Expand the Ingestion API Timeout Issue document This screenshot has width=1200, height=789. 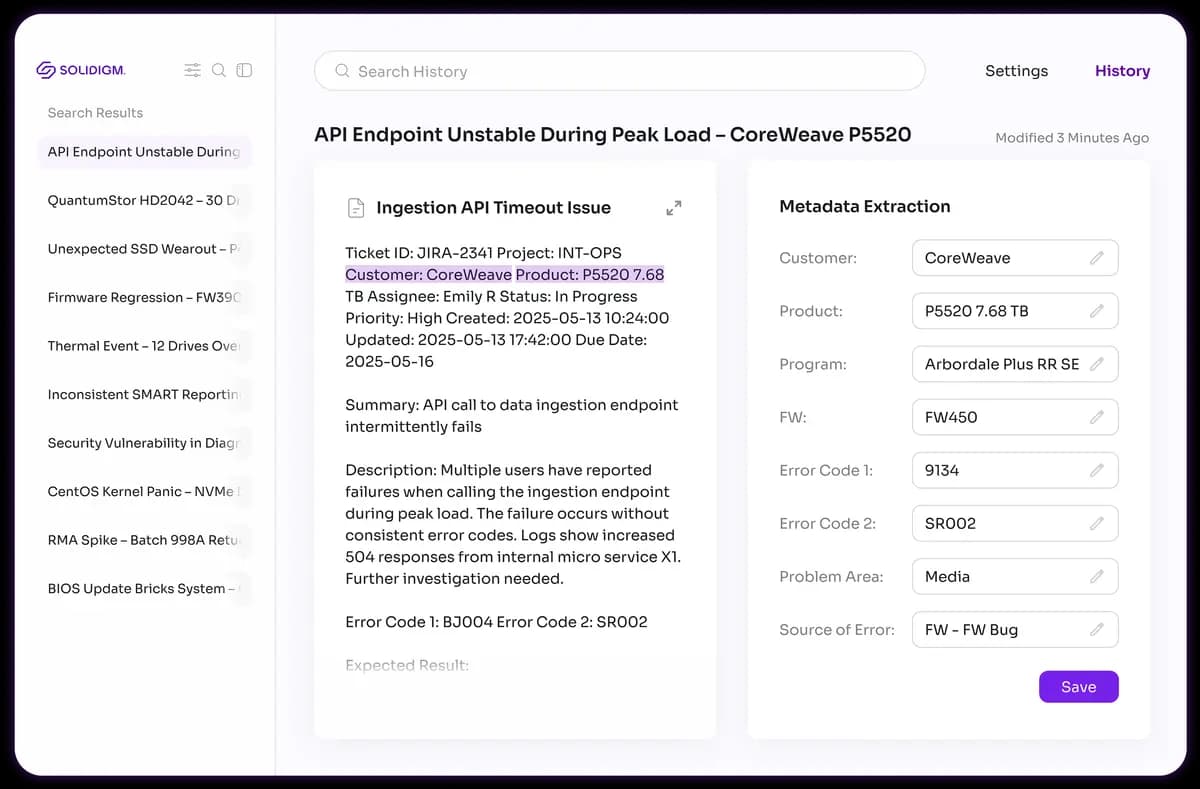674,208
